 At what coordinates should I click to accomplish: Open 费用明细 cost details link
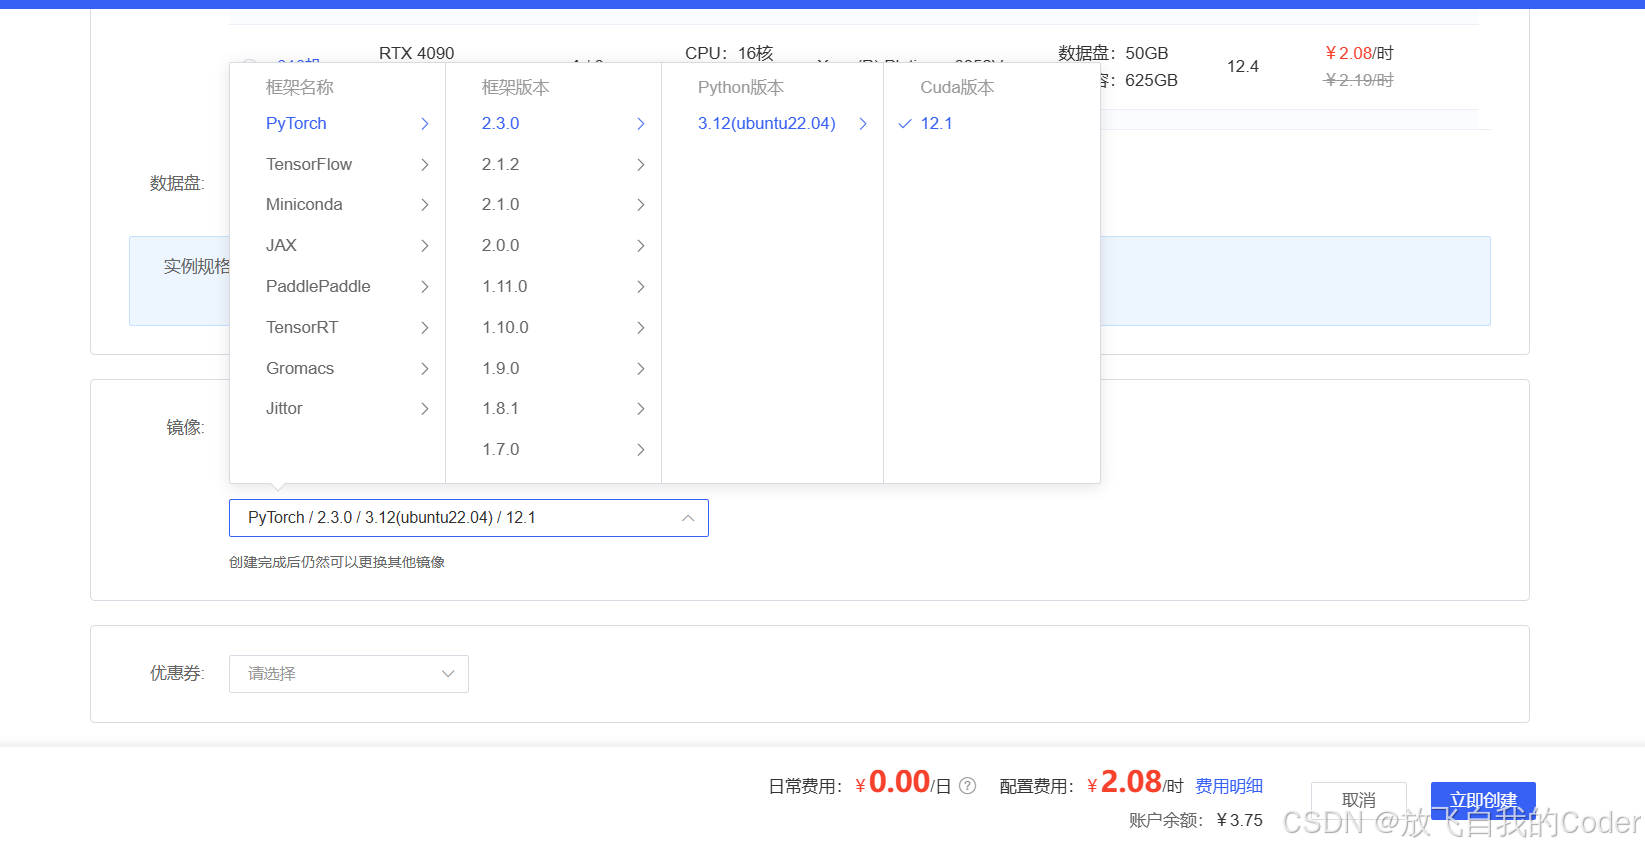[x=1229, y=786]
